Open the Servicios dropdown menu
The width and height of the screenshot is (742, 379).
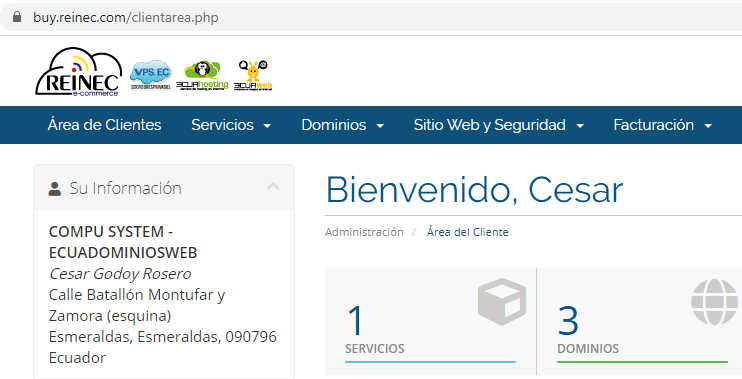click(x=231, y=125)
